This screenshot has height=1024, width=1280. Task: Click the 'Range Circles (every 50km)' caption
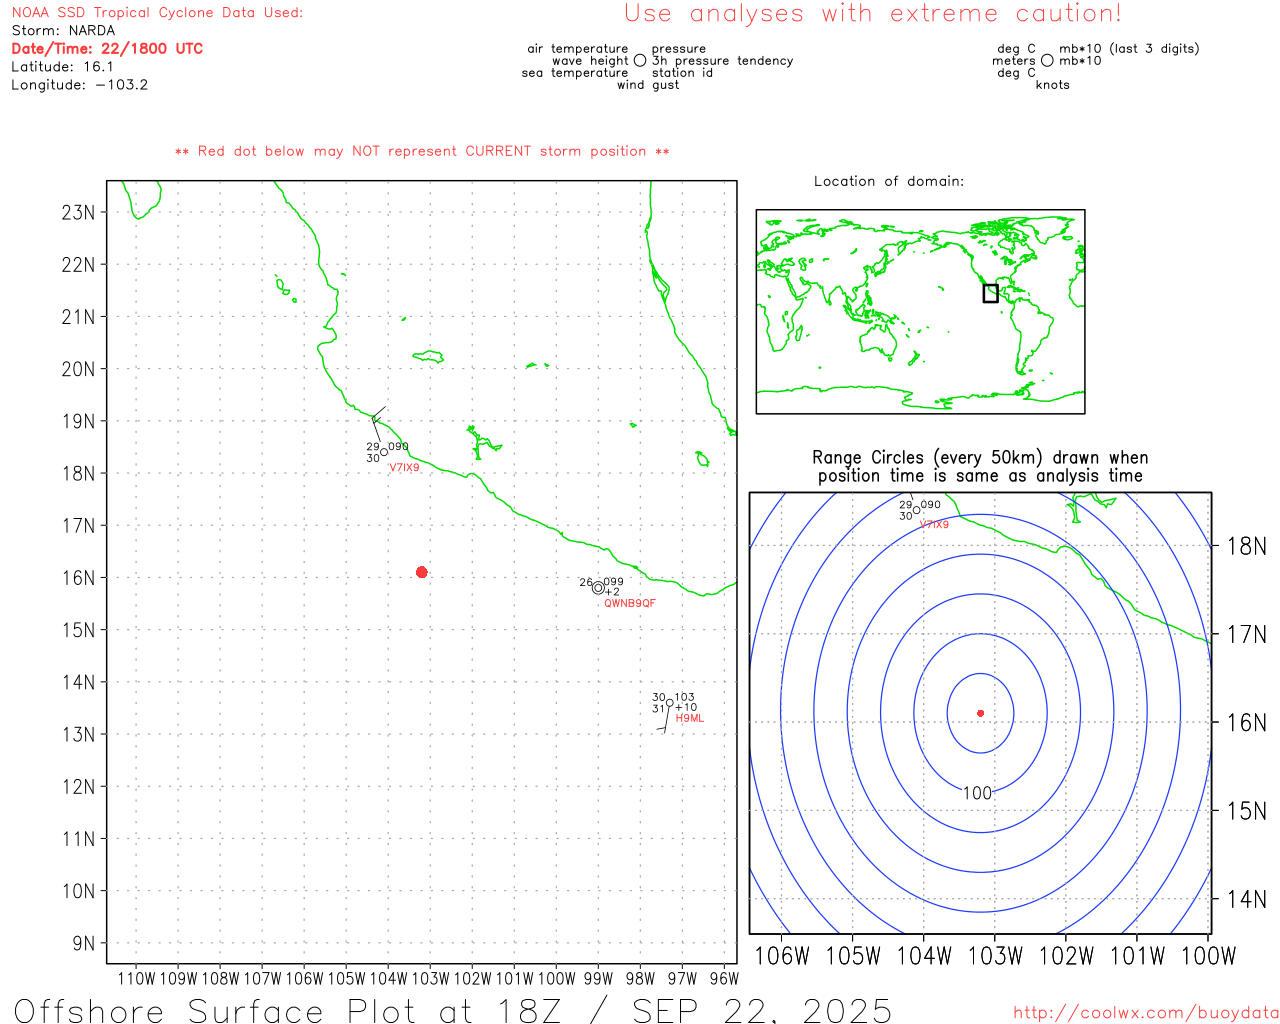(x=980, y=467)
